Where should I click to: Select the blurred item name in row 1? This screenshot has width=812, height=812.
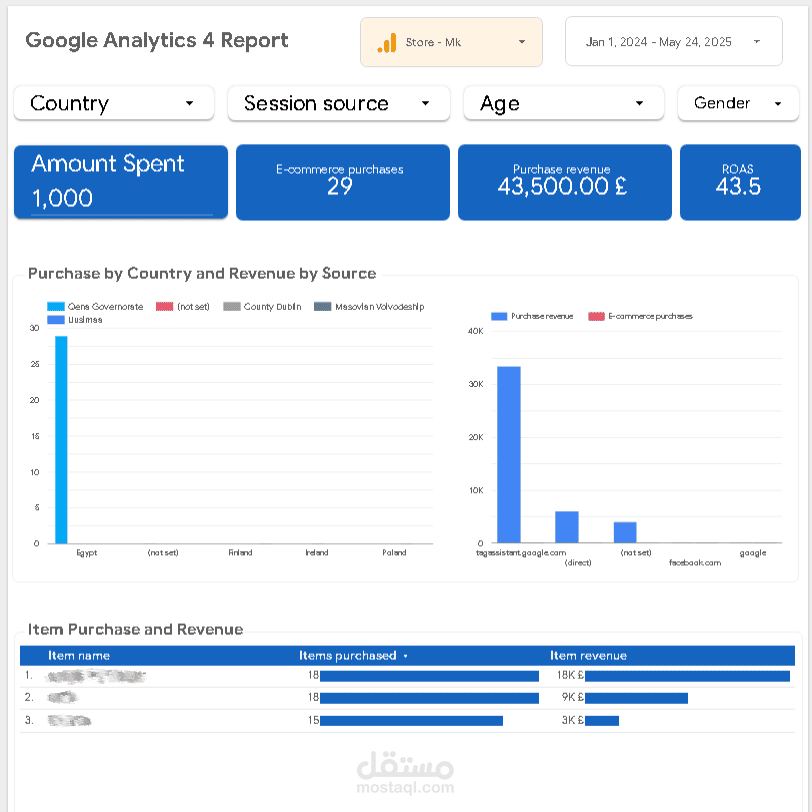point(96,676)
